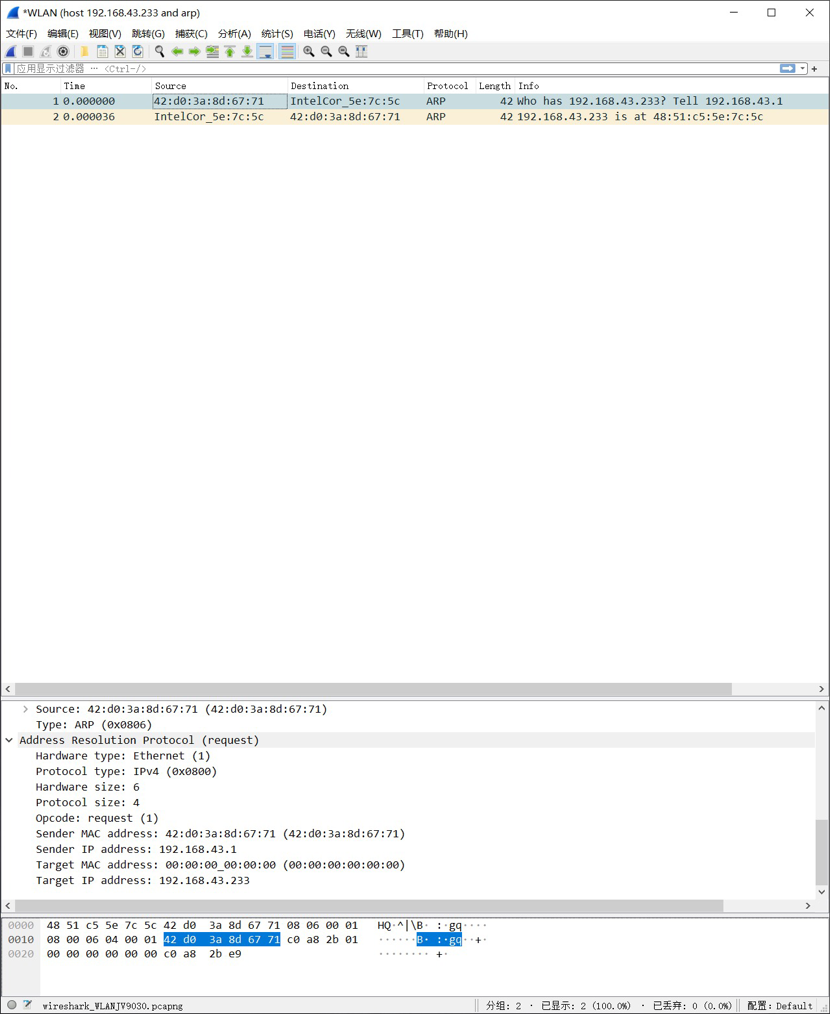Screen dimensions: 830x1014
Task: Sort packets by the Destination column header
Action: click(x=355, y=86)
